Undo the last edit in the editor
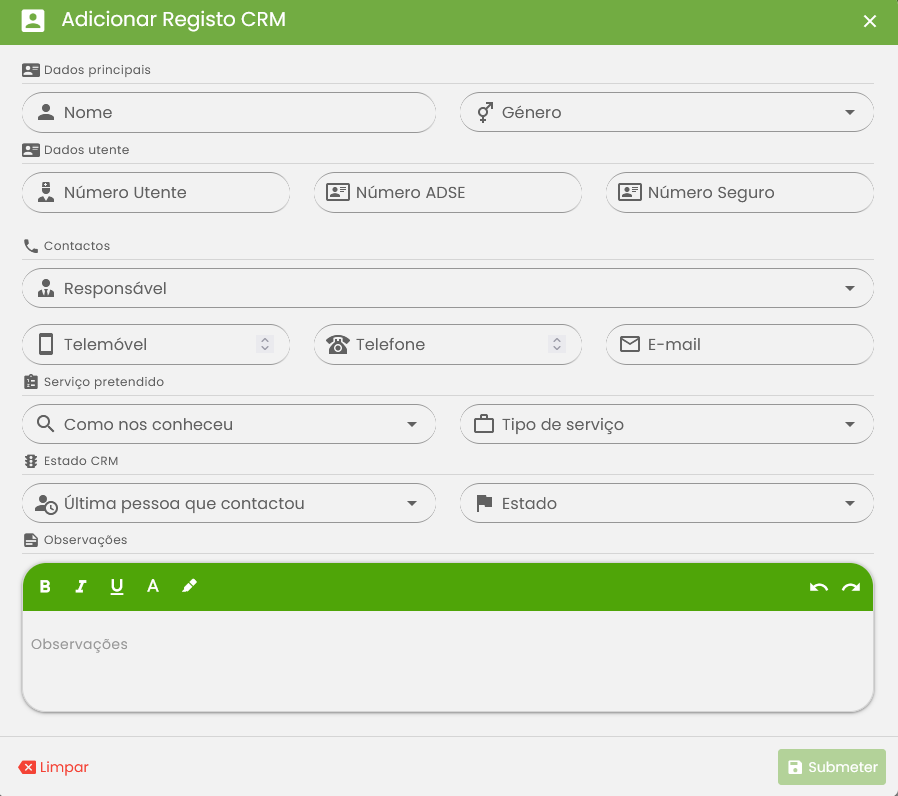This screenshot has height=796, width=898. (819, 587)
